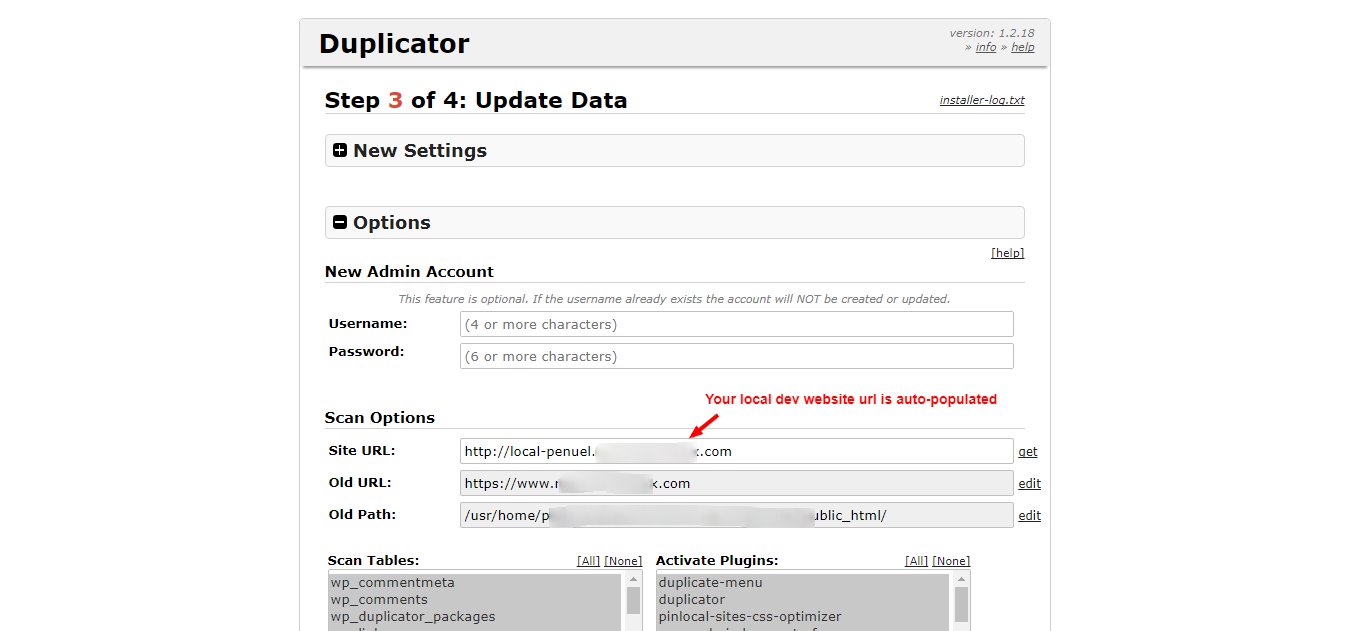Select wp_comments in Scan Tables

[475, 600]
